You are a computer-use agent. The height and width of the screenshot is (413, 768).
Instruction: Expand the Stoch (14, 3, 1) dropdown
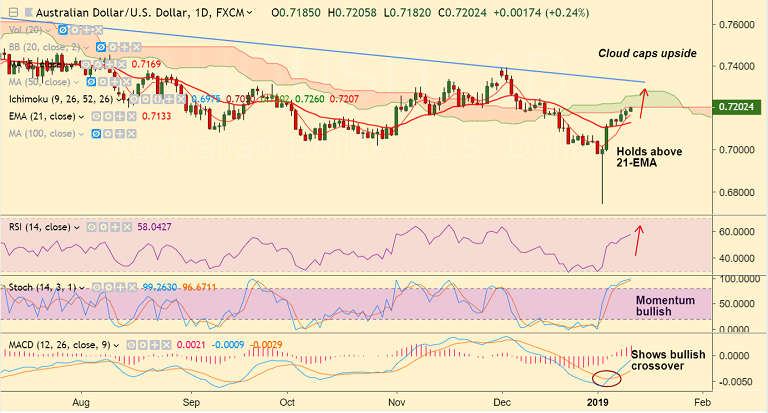82,288
